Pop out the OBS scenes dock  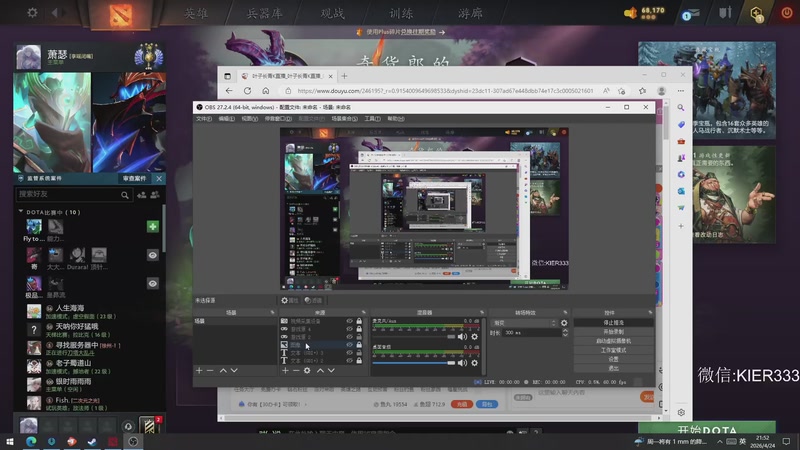click(x=272, y=312)
